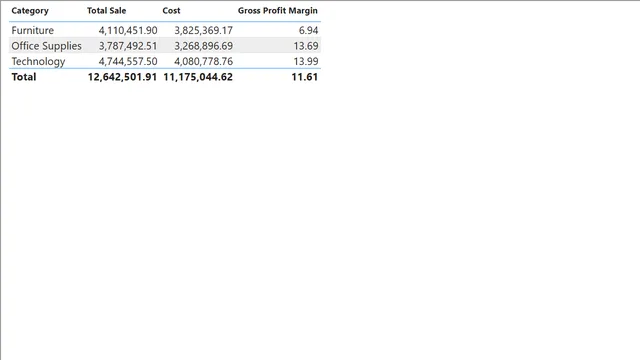Image resolution: width=640 pixels, height=360 pixels.
Task: Select the Office Supplies category cell
Action: coord(47,46)
